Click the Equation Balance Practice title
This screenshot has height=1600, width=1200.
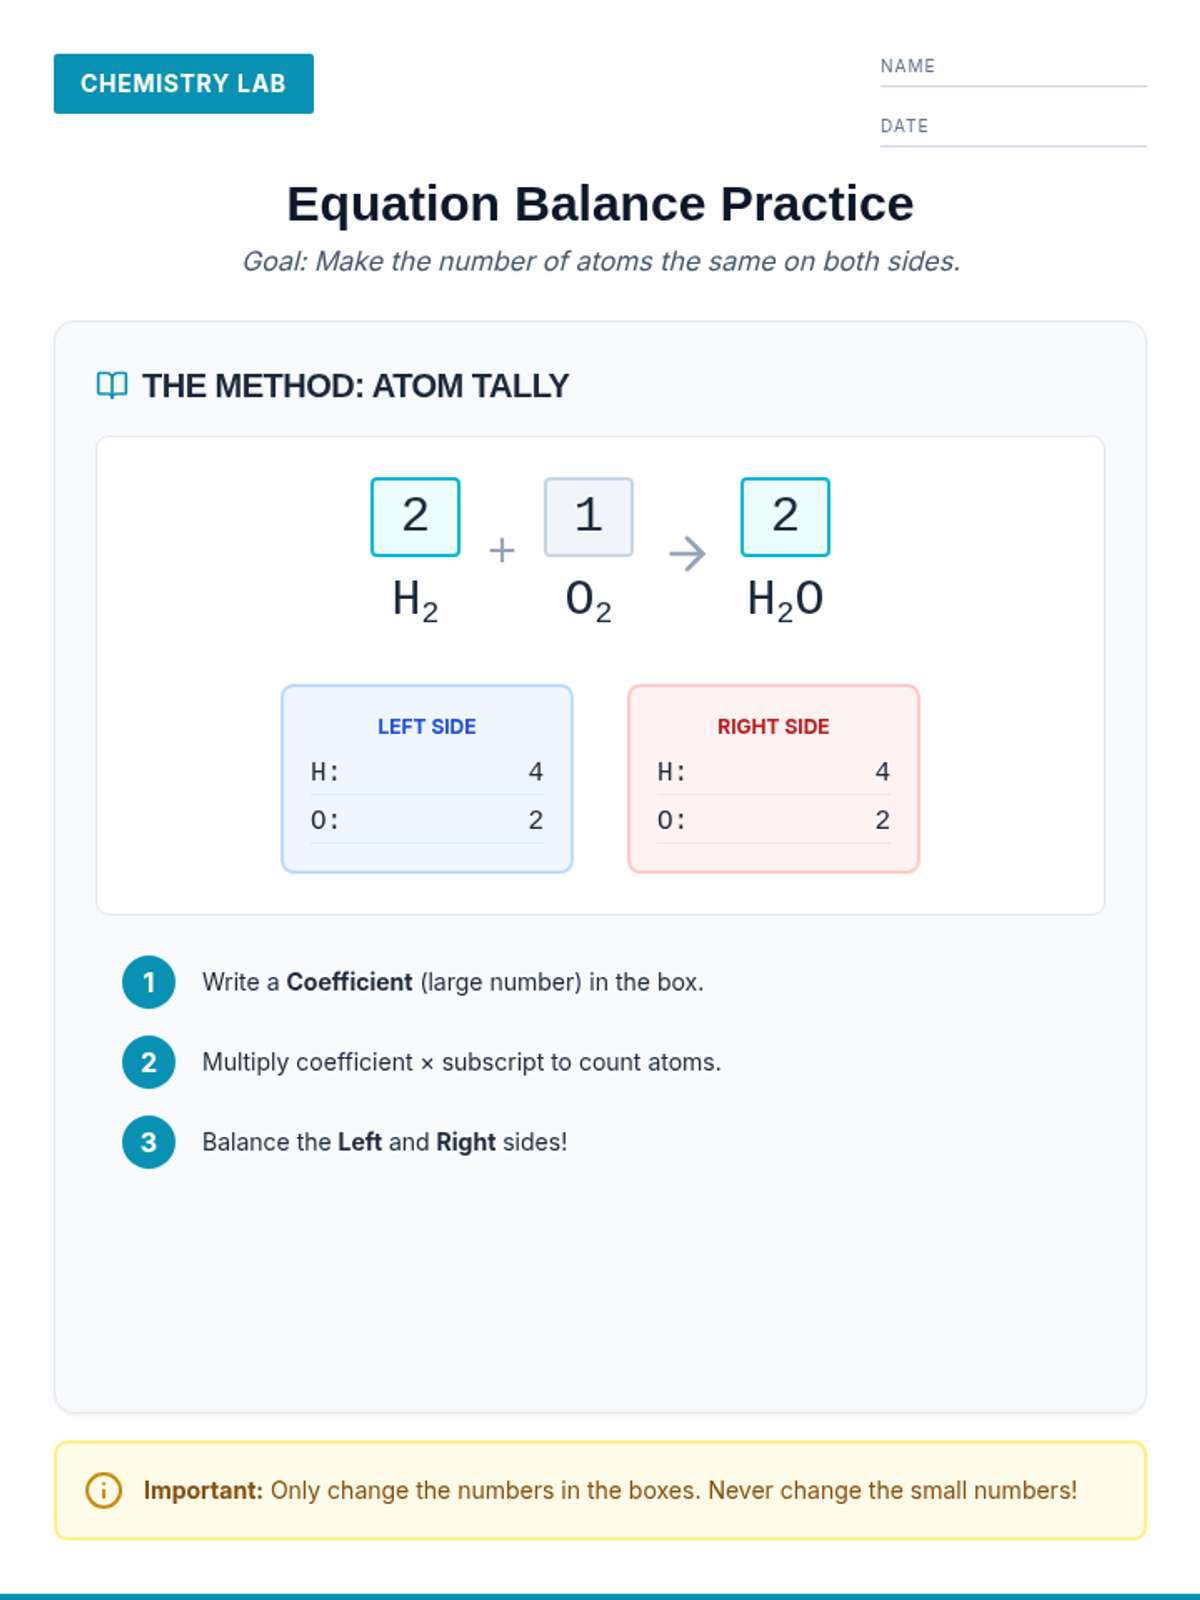600,204
